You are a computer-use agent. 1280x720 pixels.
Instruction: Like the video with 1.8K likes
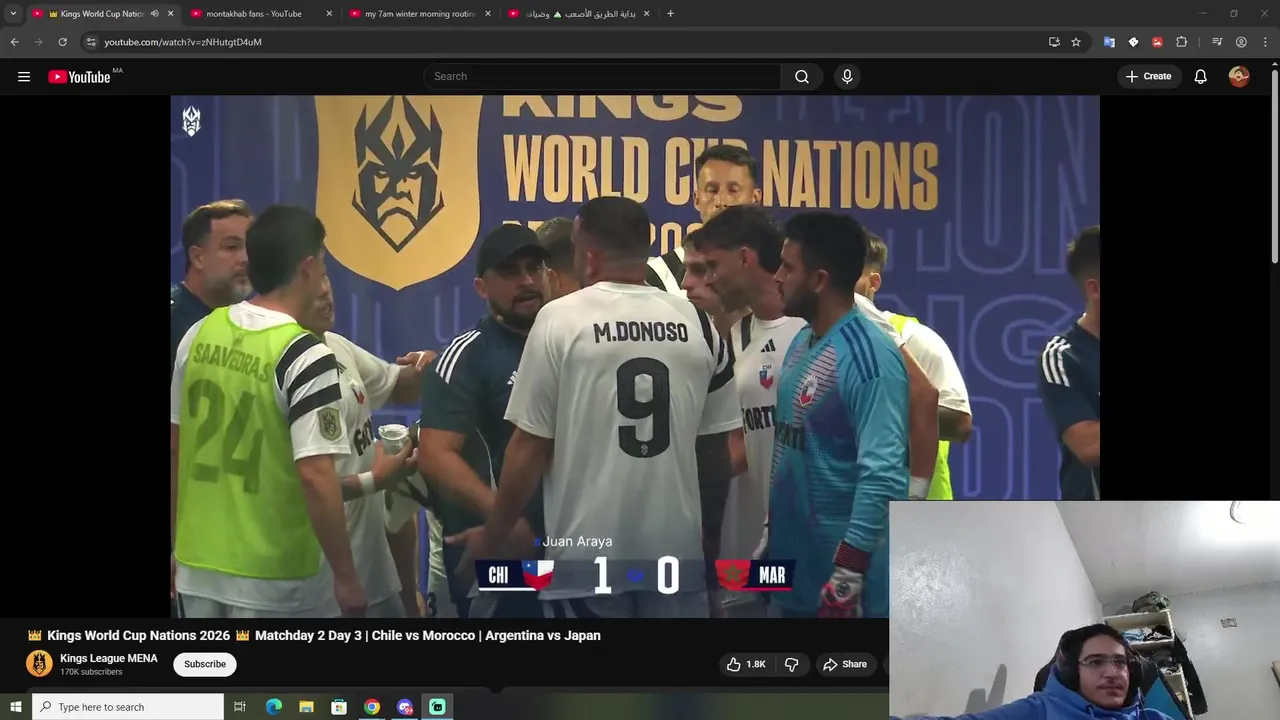[746, 664]
